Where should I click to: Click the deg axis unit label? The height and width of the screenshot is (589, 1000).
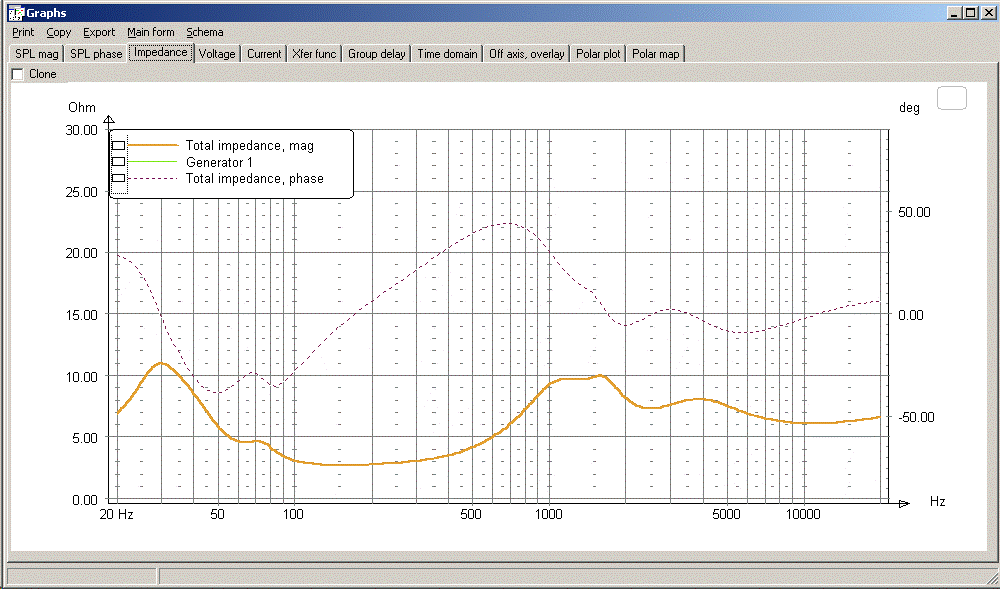(x=909, y=108)
